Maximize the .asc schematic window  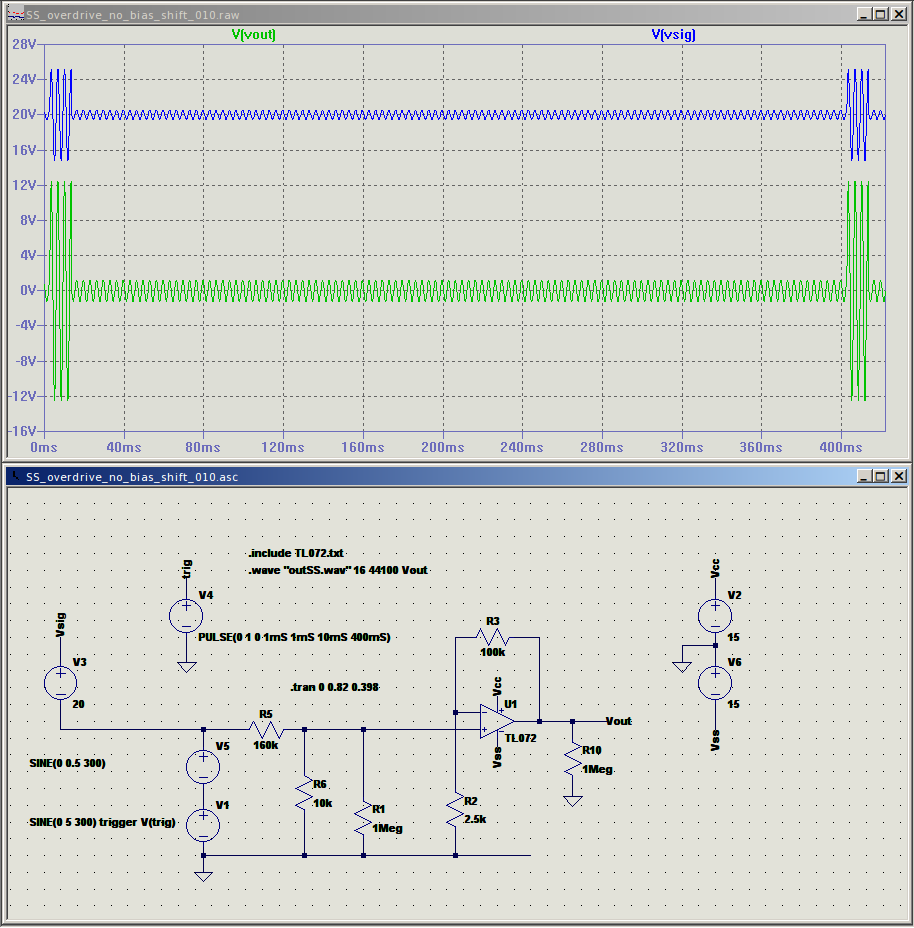[881, 476]
